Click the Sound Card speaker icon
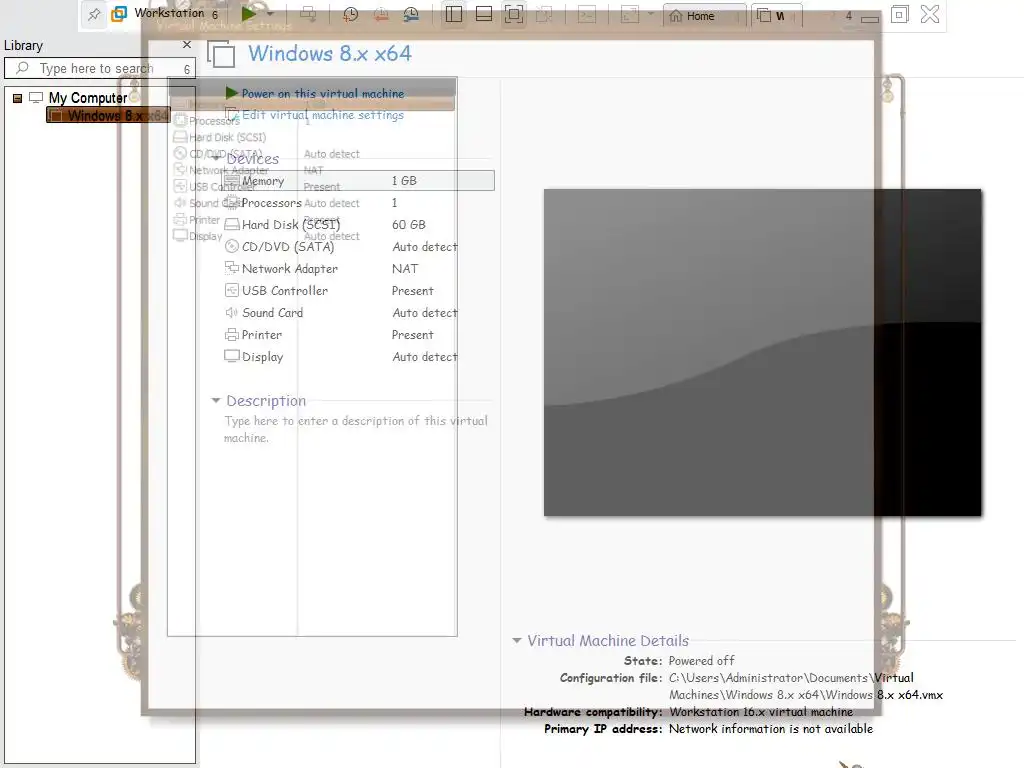Screen dimensions: 1024x768 click(x=232, y=313)
